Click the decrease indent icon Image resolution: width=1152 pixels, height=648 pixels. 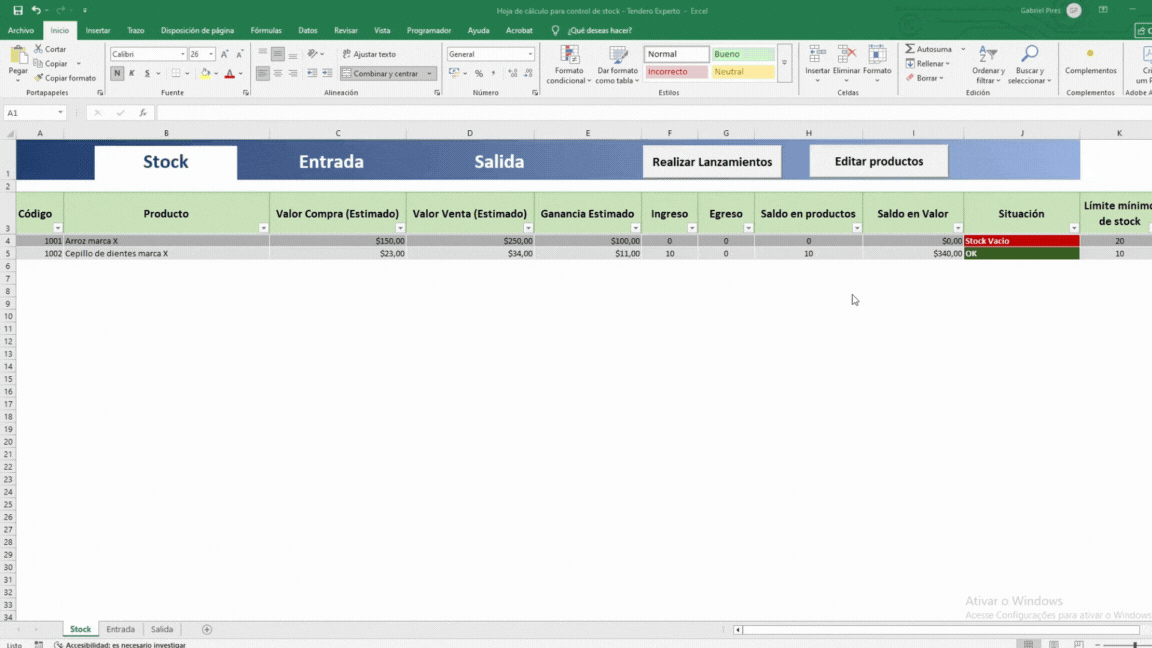[x=312, y=73]
